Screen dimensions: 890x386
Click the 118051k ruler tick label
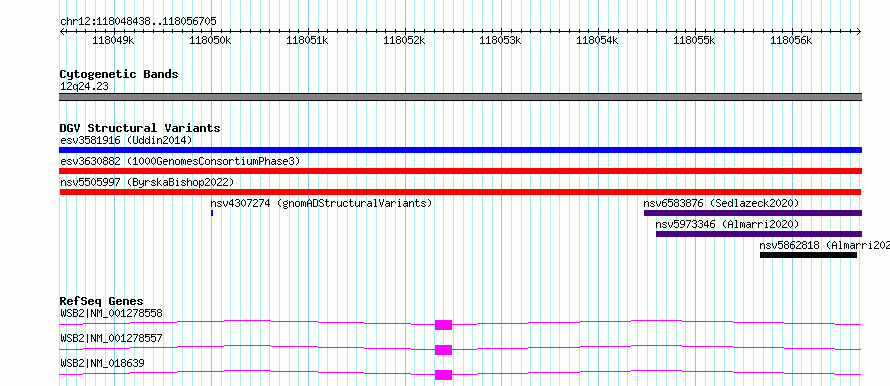pos(307,41)
